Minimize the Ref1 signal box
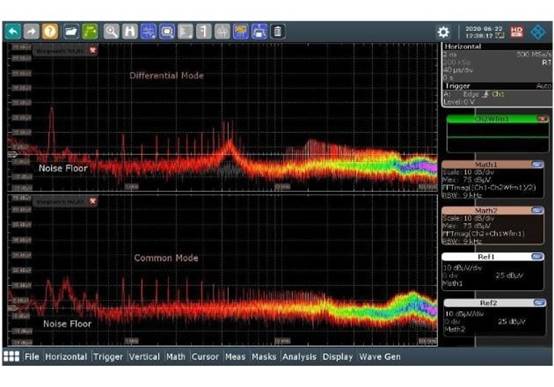 click(x=537, y=257)
